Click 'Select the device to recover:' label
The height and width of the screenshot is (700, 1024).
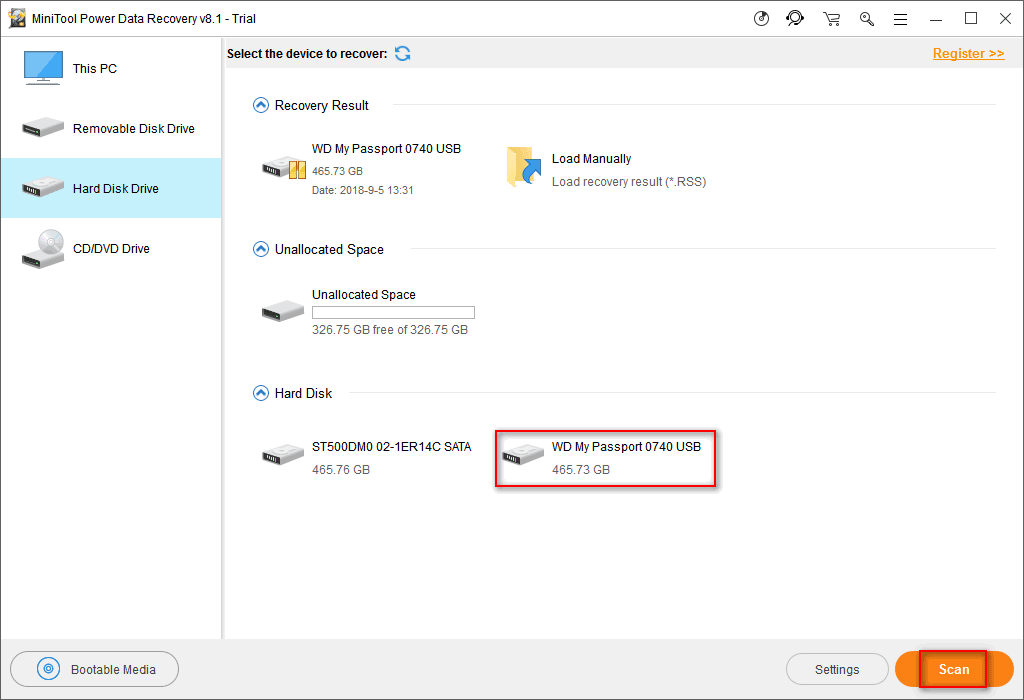307,54
